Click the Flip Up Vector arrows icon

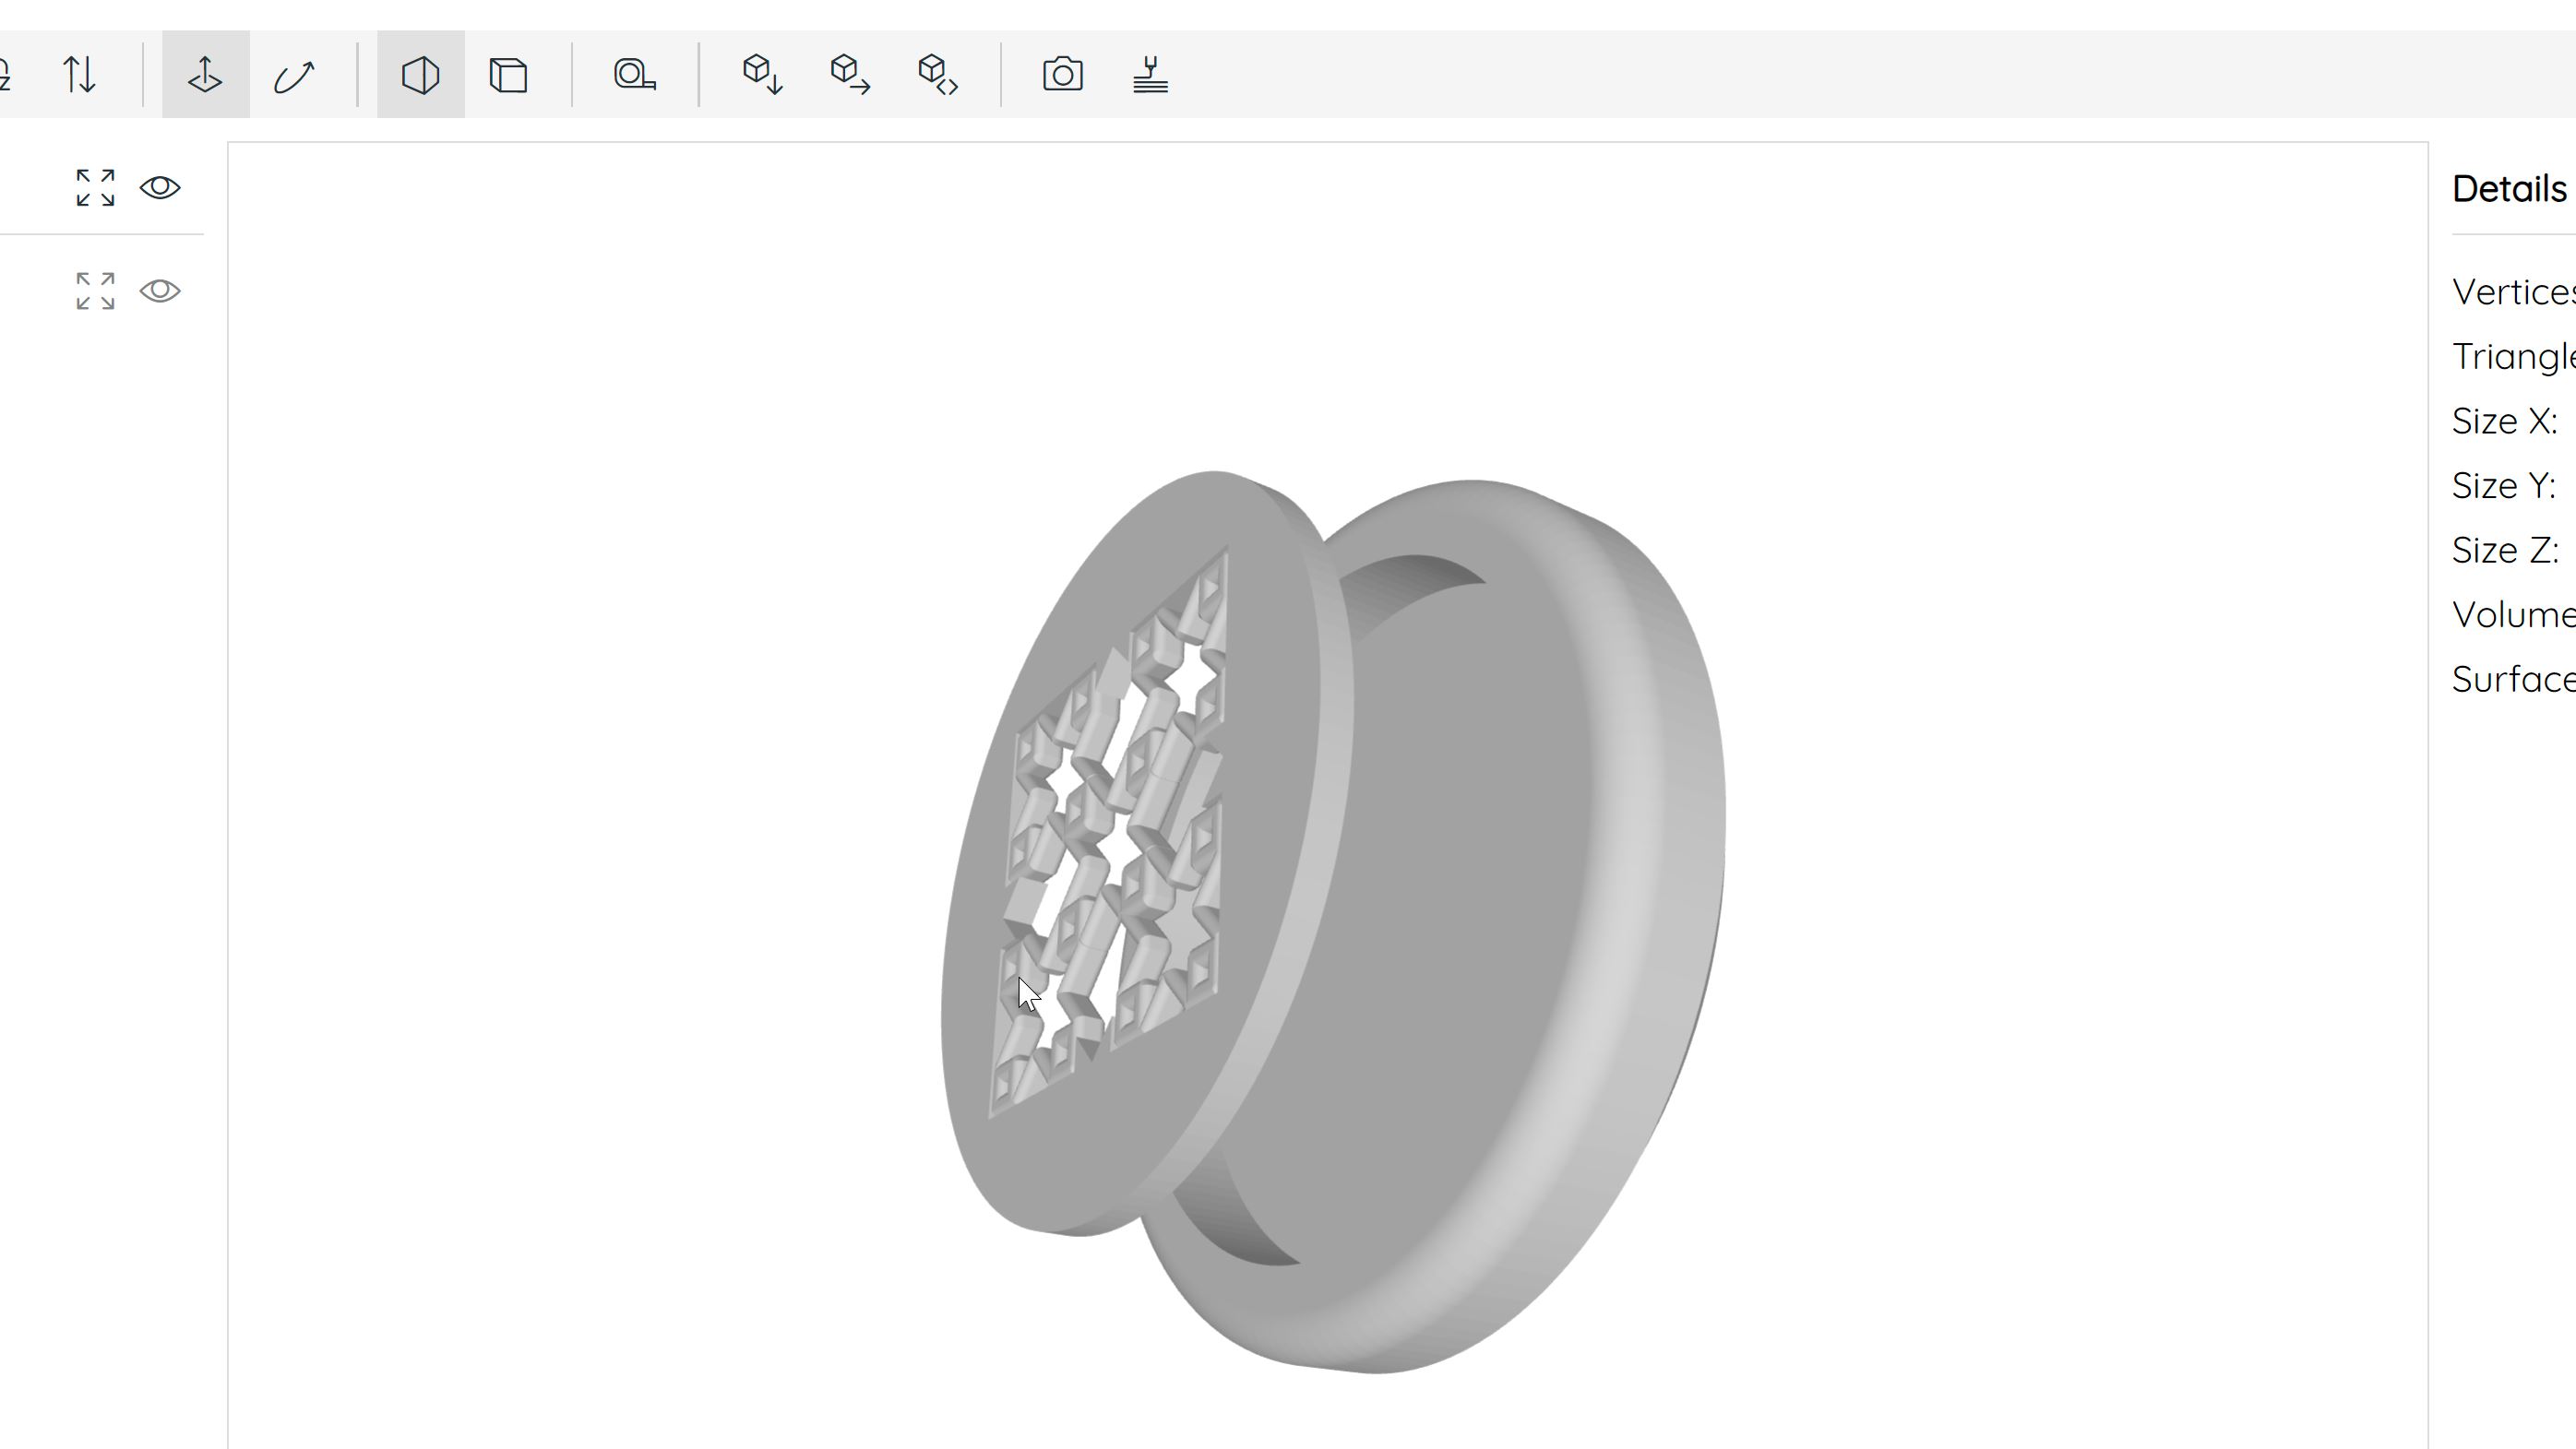click(x=80, y=74)
